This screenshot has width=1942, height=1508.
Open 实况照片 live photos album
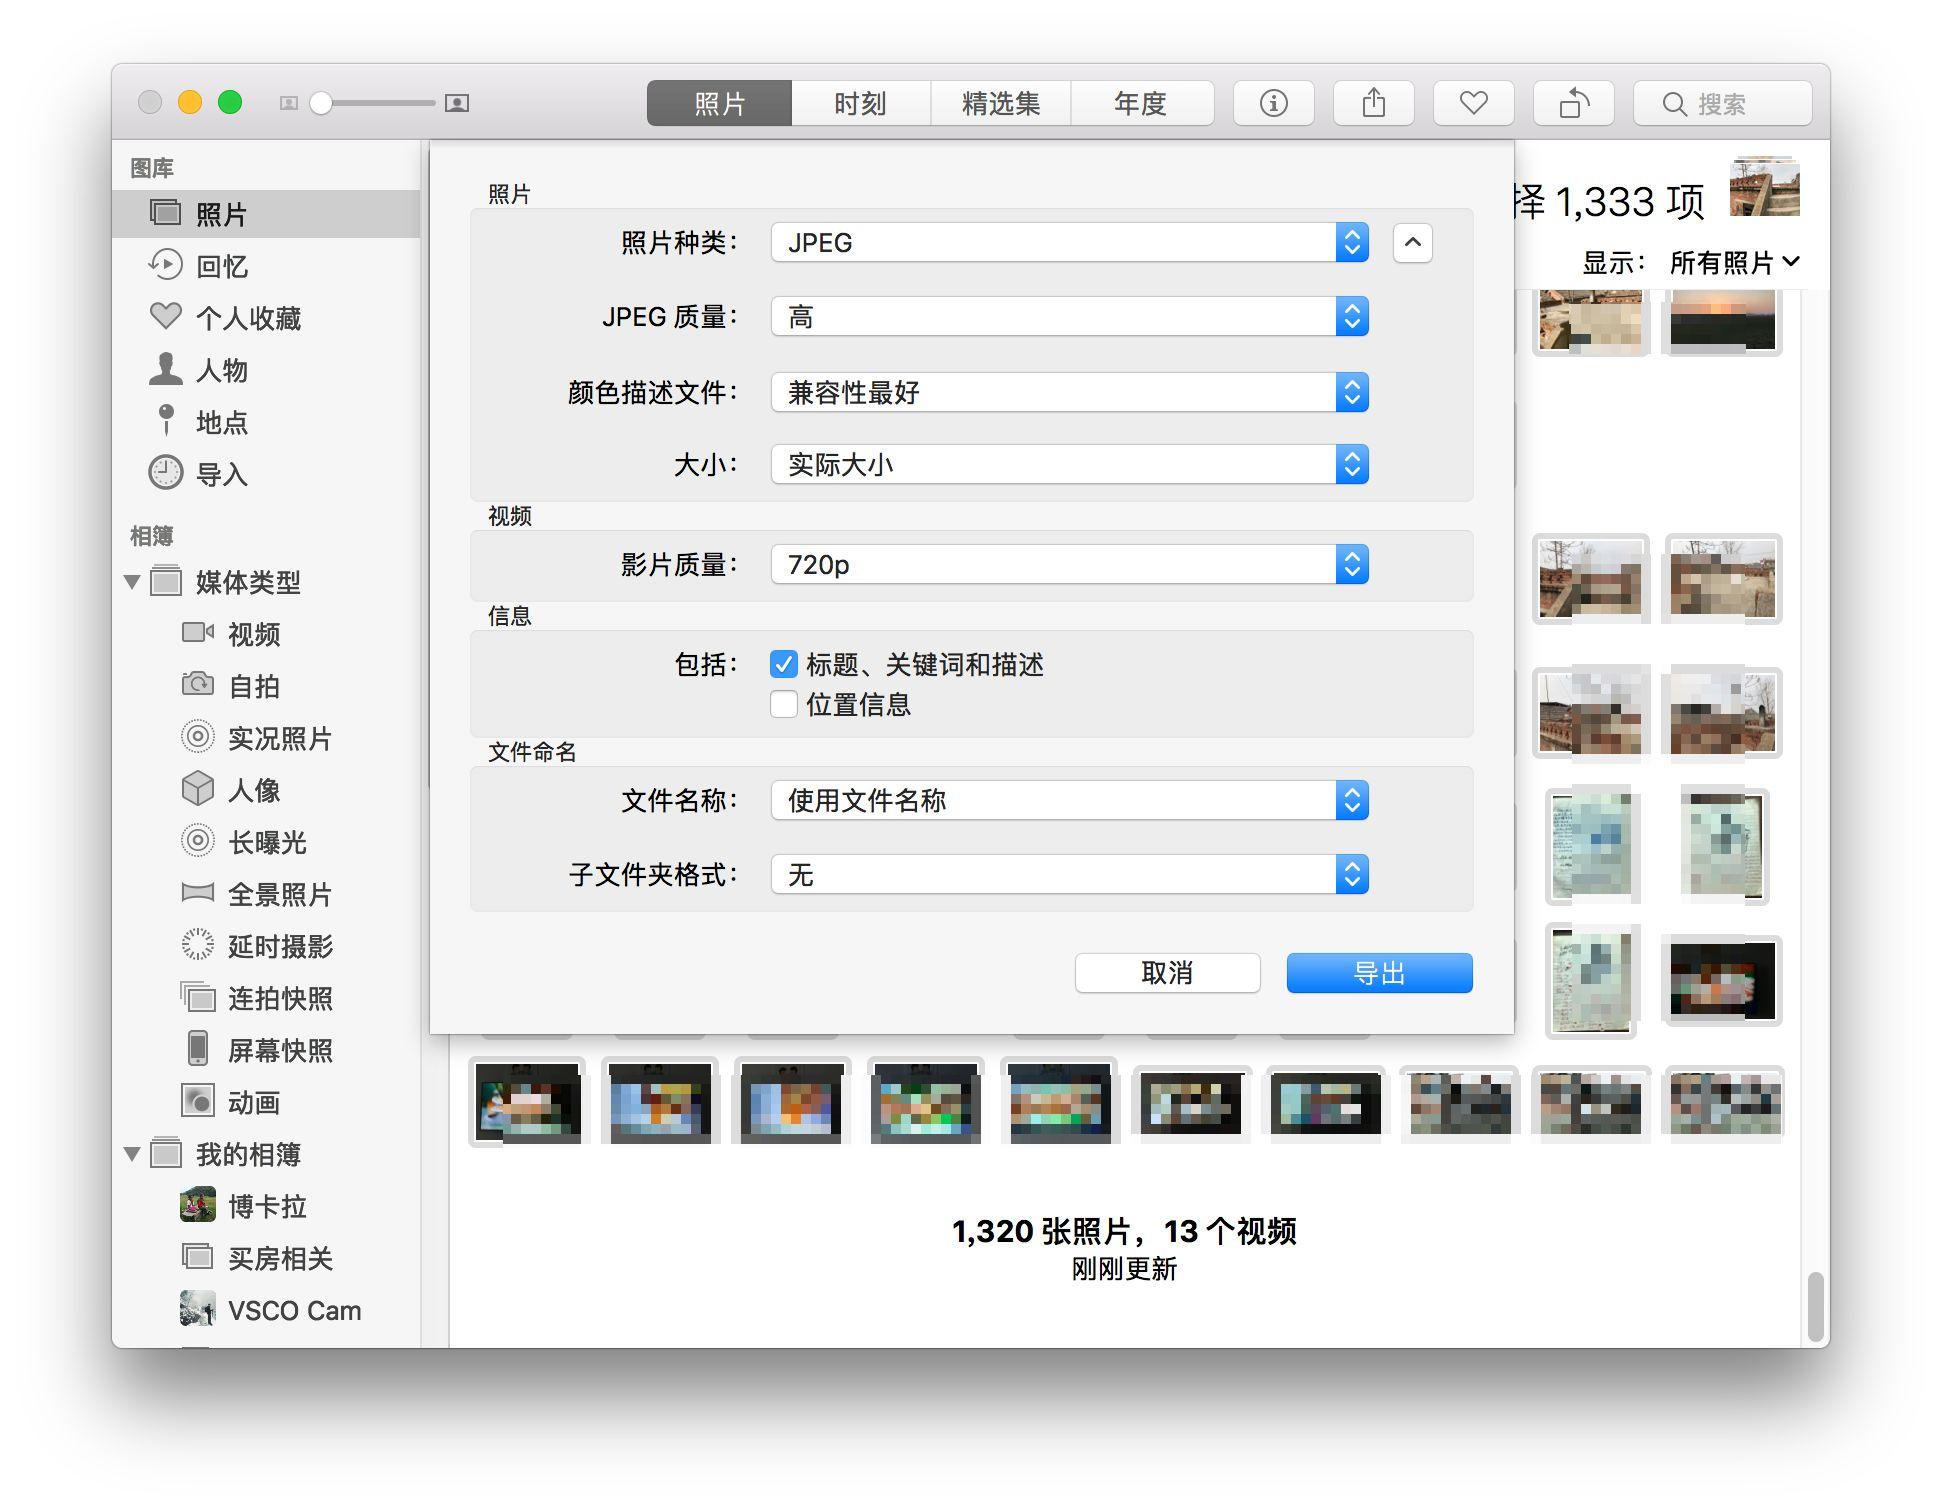tap(265, 738)
